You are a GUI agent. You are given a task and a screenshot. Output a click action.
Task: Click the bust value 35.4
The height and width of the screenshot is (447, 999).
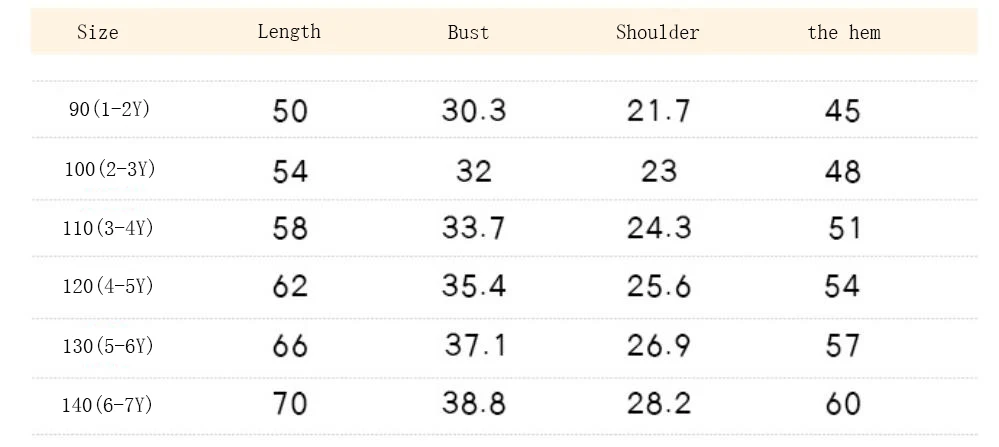(x=474, y=287)
